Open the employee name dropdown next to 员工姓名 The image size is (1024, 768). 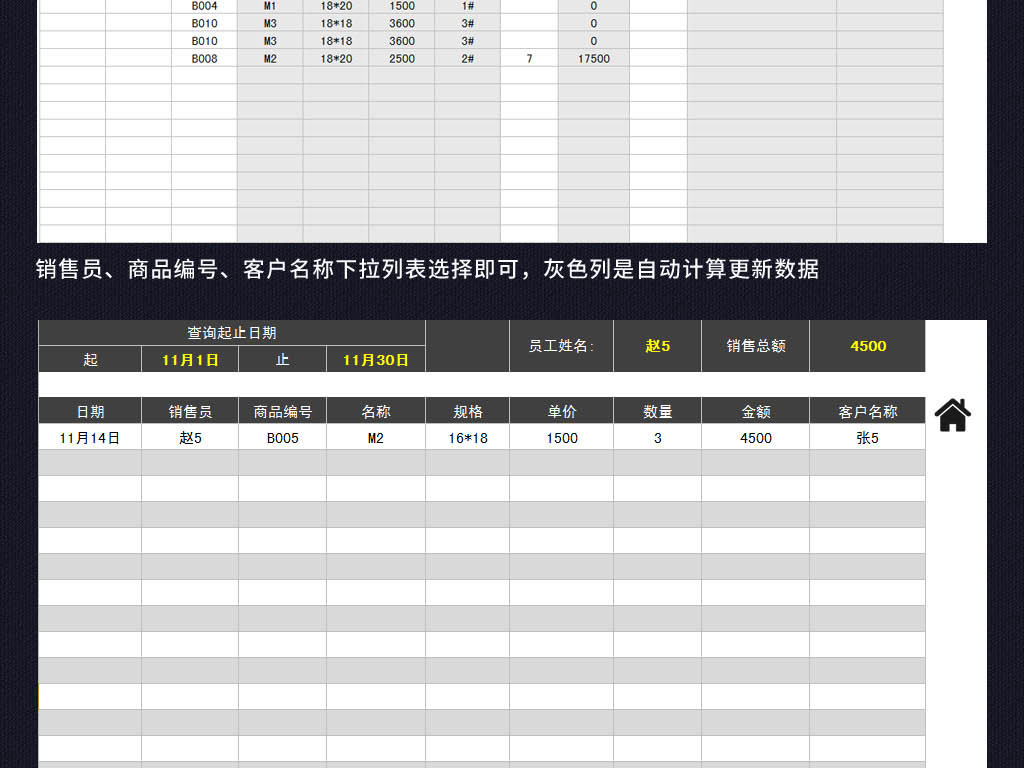tap(657, 346)
